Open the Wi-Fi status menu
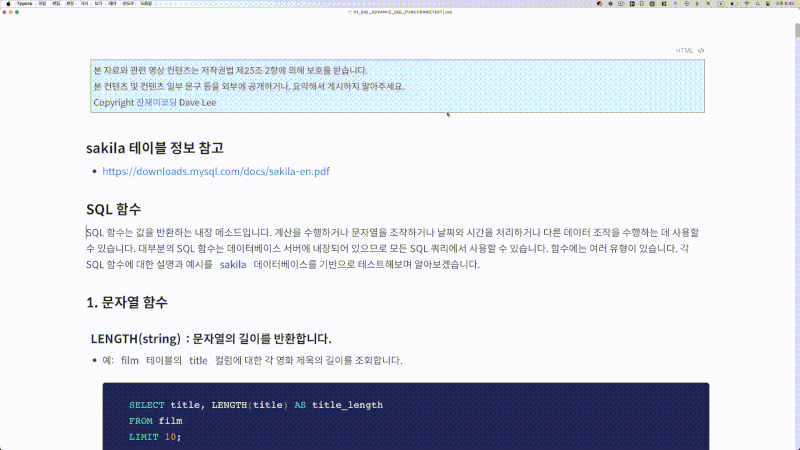800x450 pixels. (x=746, y=4)
